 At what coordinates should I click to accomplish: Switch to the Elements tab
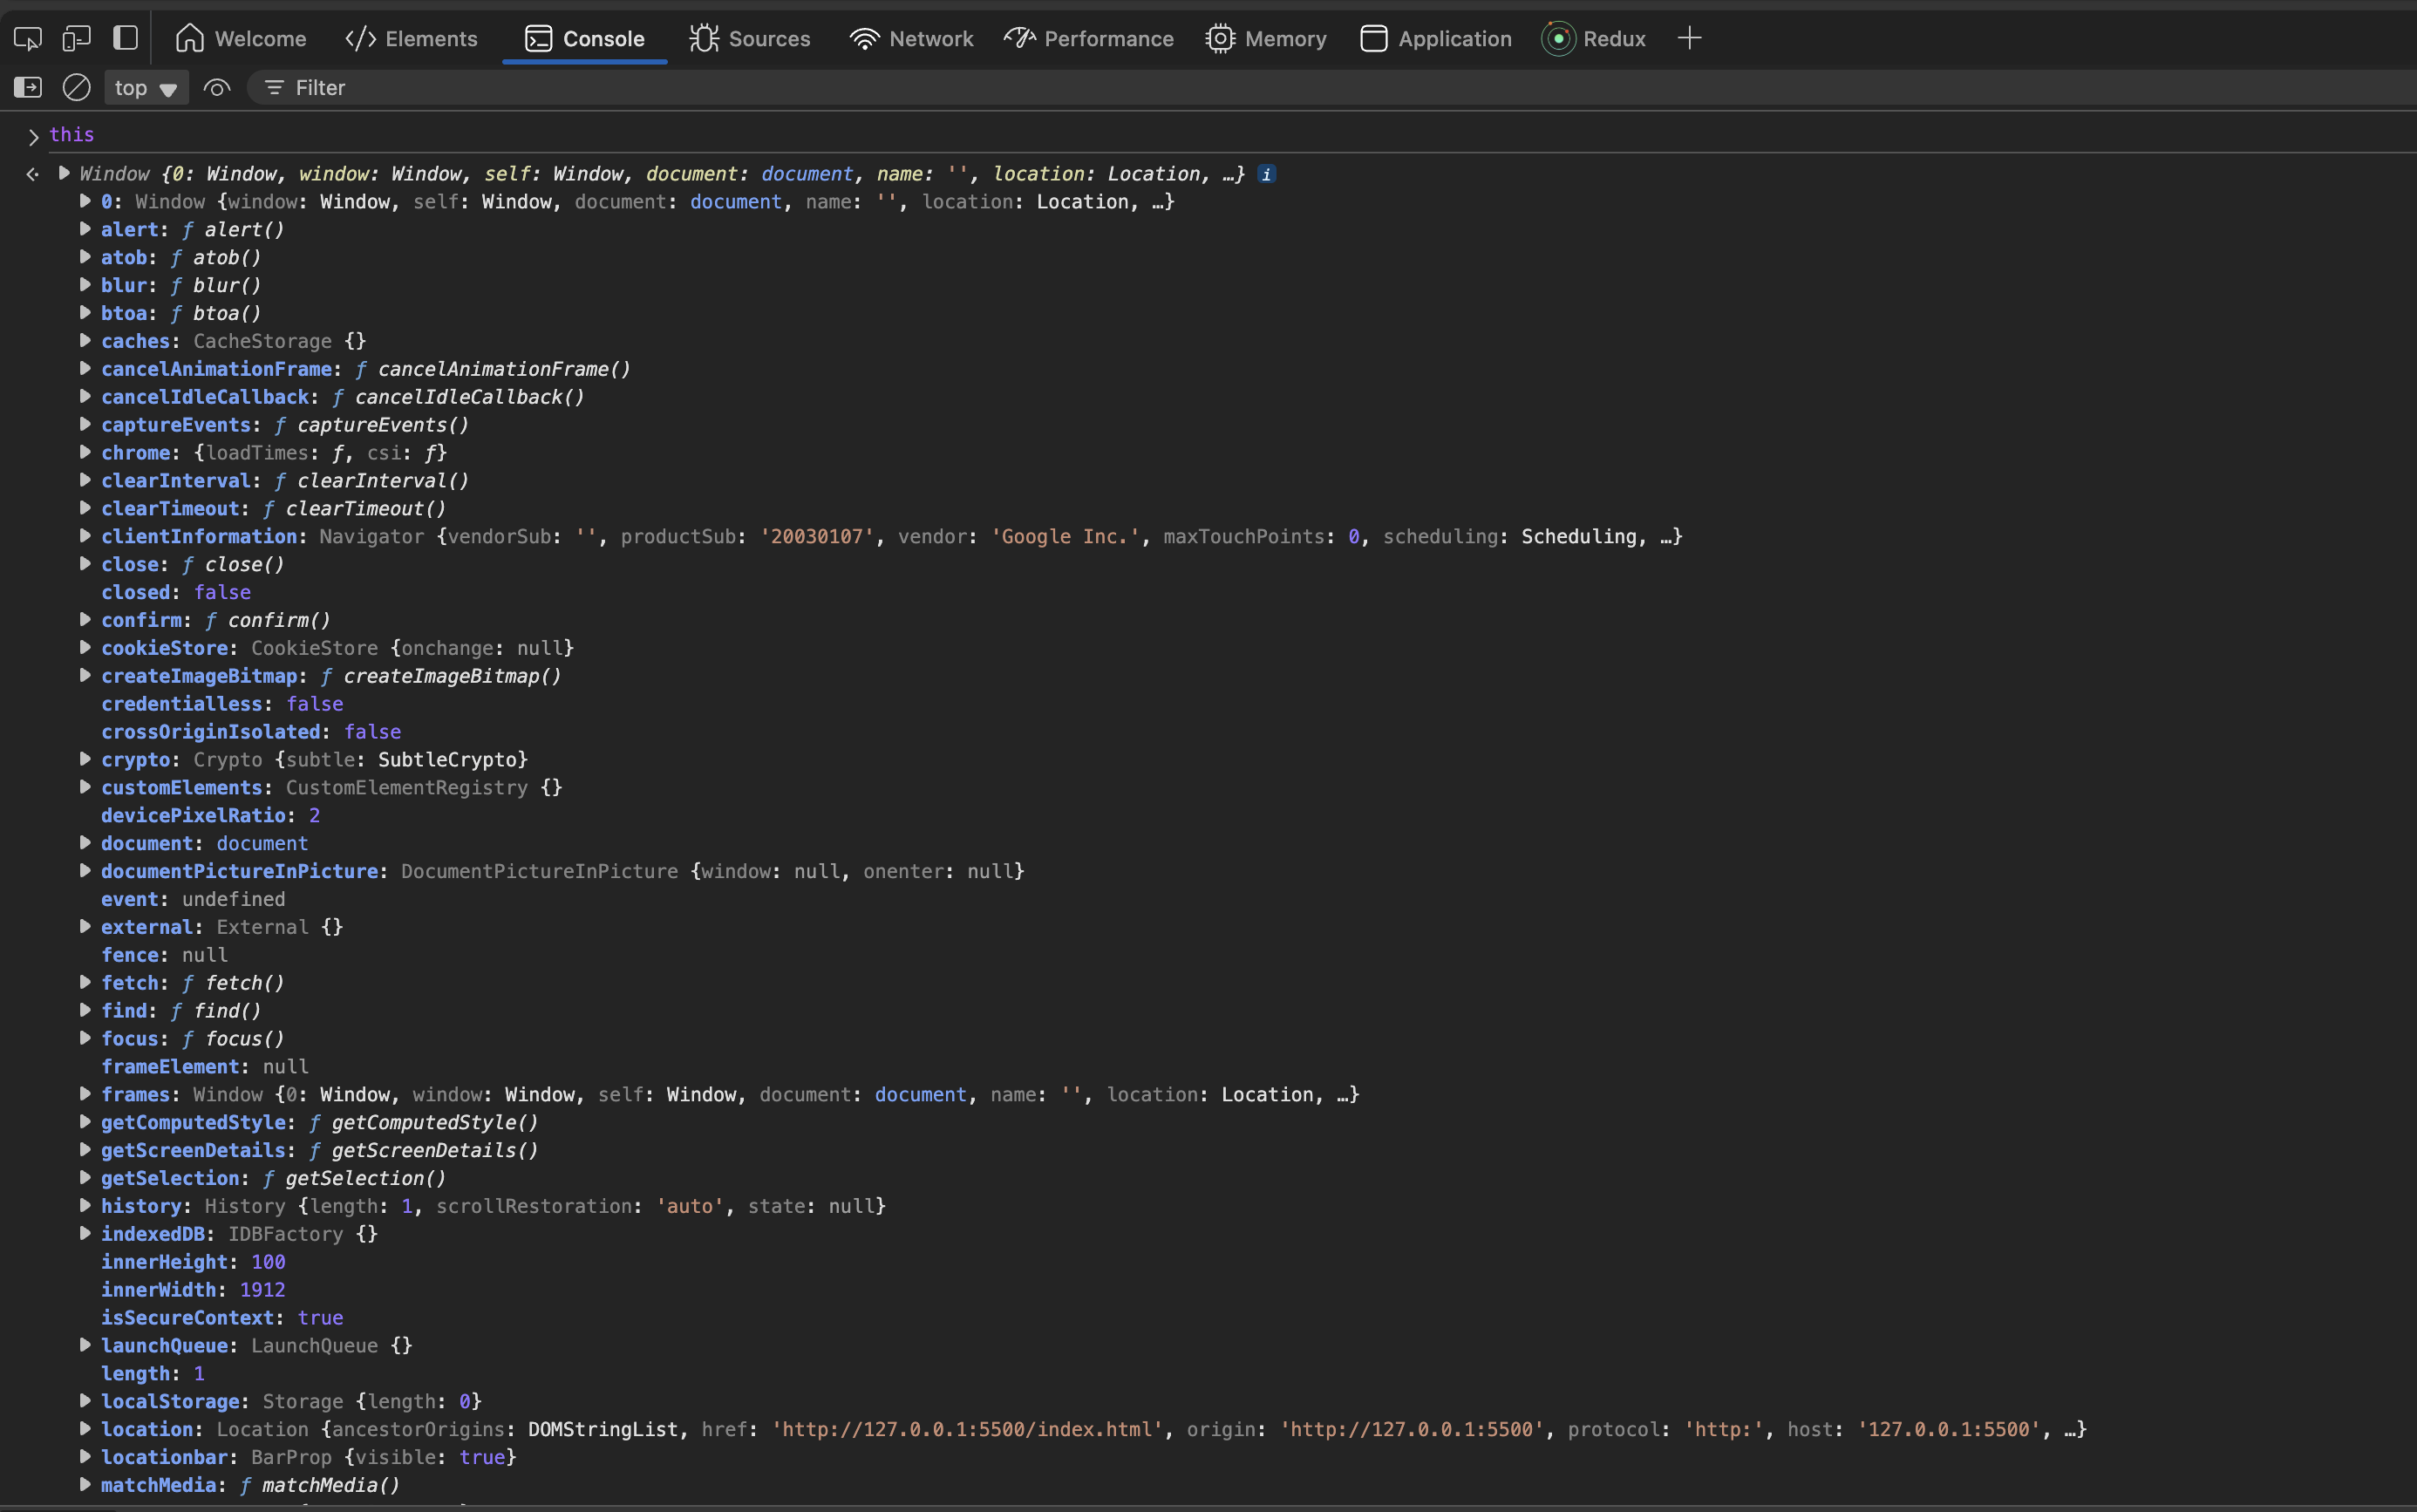(x=411, y=39)
